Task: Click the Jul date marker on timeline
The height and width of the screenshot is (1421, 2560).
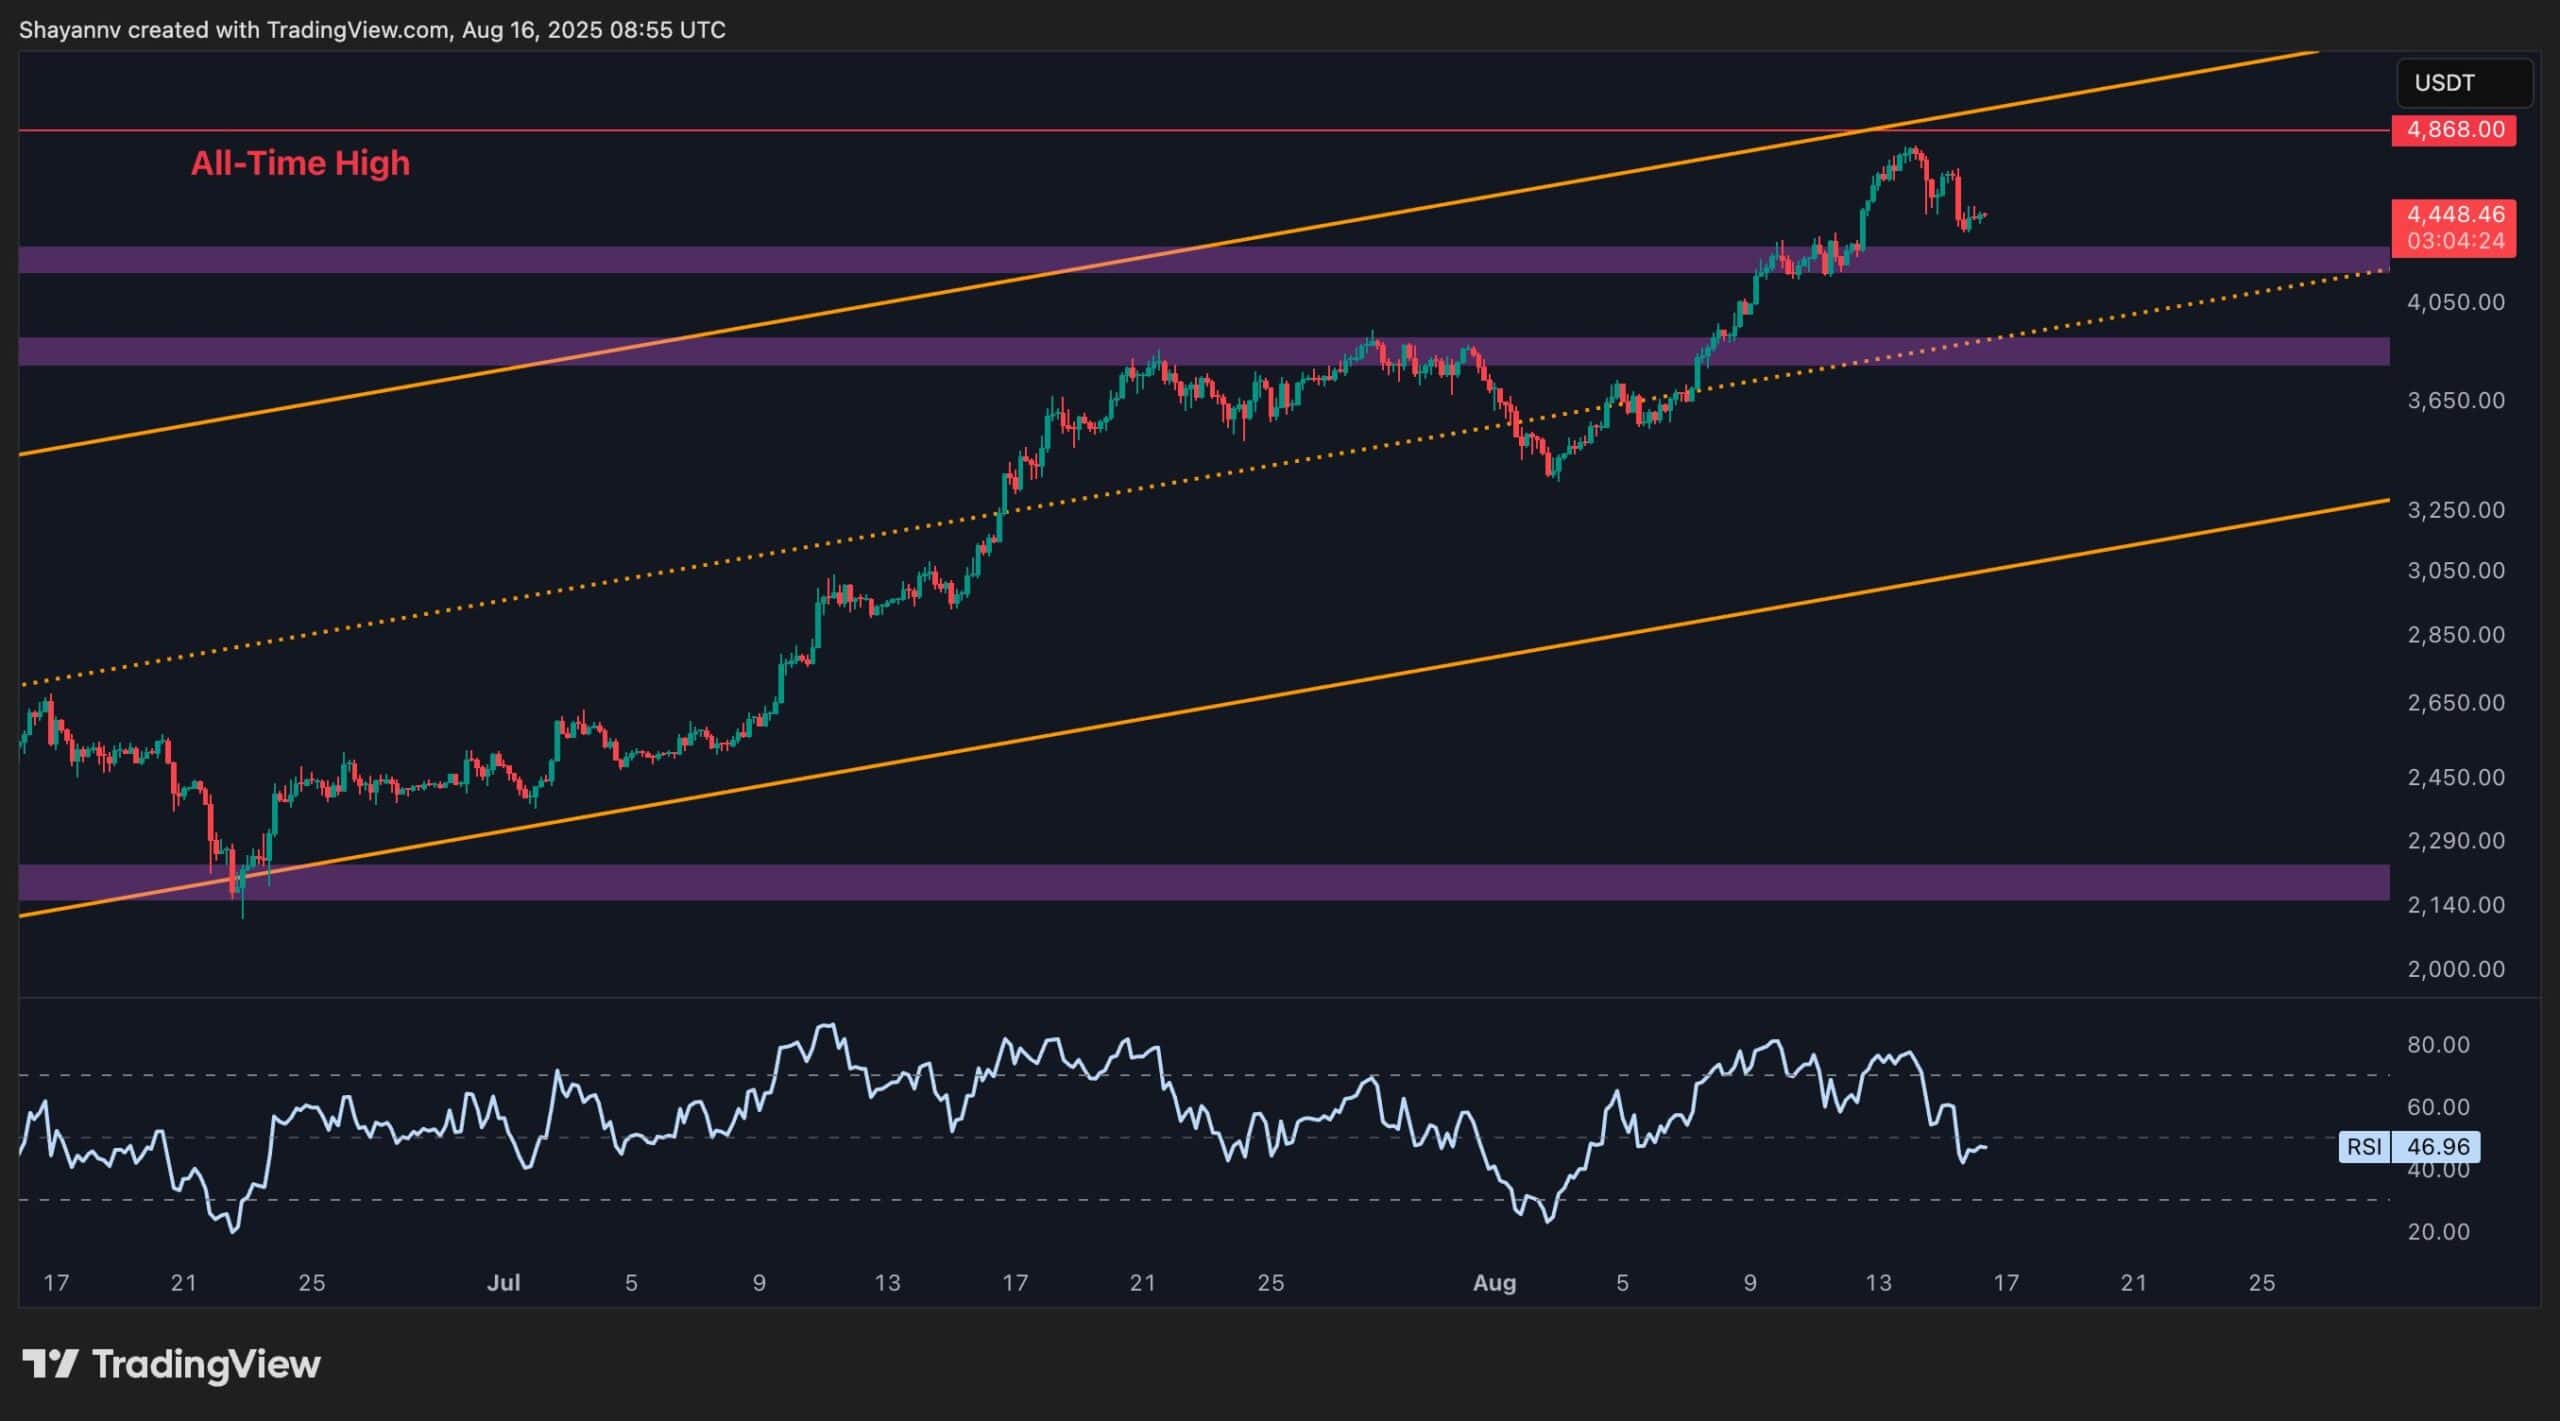Action: pos(503,1283)
